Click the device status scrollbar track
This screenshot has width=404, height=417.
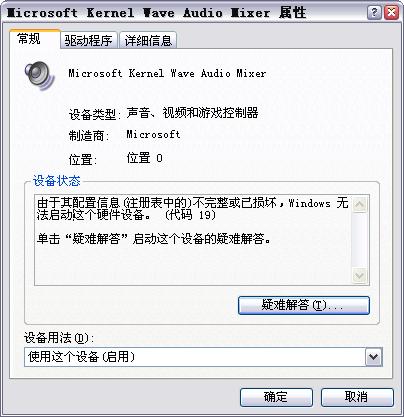[x=360, y=240]
